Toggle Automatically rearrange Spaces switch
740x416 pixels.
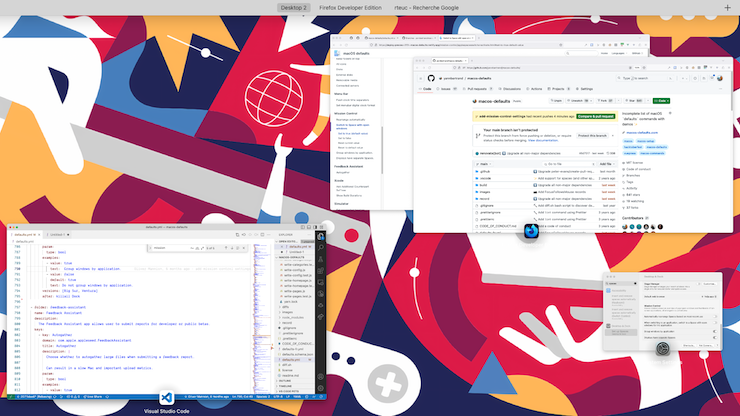pos(715,316)
